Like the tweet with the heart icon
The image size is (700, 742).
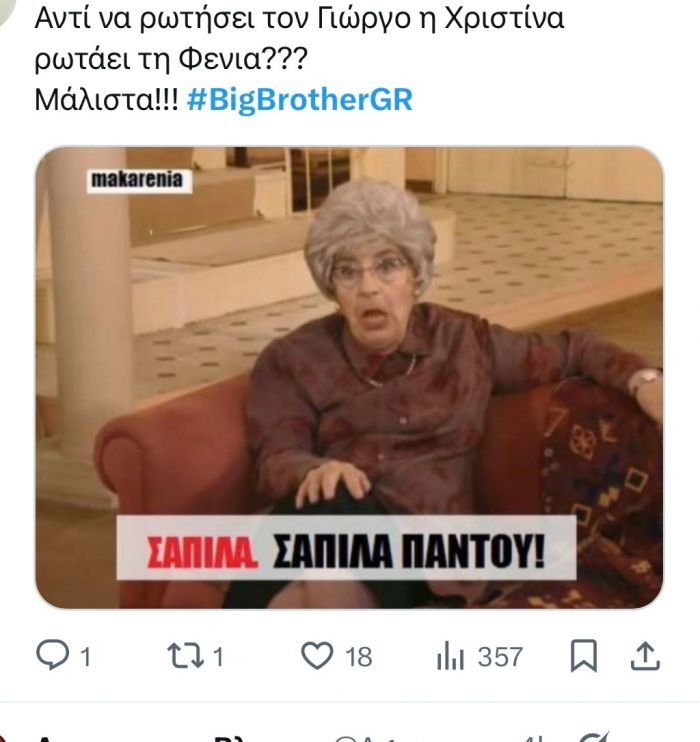tap(317, 656)
